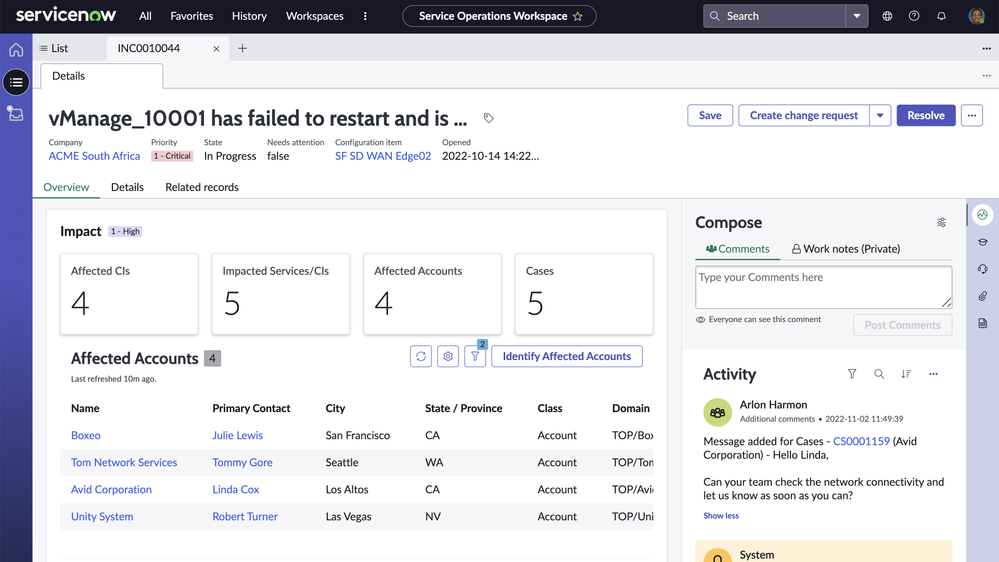Image resolution: width=999 pixels, height=562 pixels.
Task: Open the notifications bell icon
Action: 941,16
